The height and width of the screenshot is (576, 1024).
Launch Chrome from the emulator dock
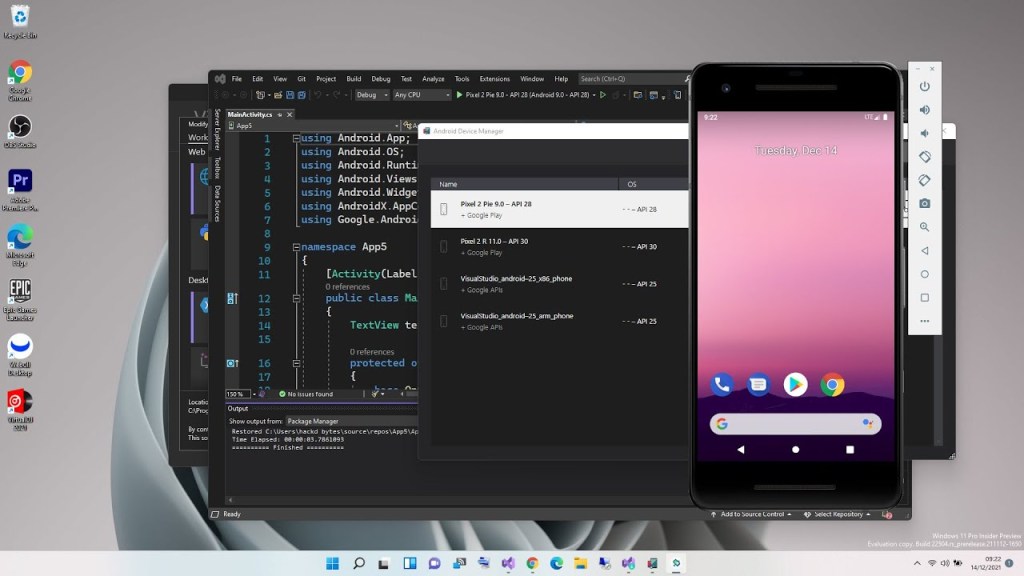pos(832,383)
